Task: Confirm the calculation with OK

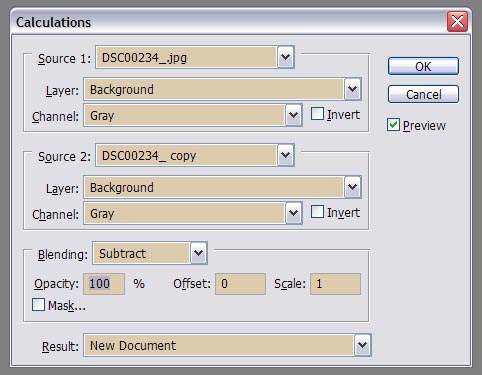Action: click(423, 66)
